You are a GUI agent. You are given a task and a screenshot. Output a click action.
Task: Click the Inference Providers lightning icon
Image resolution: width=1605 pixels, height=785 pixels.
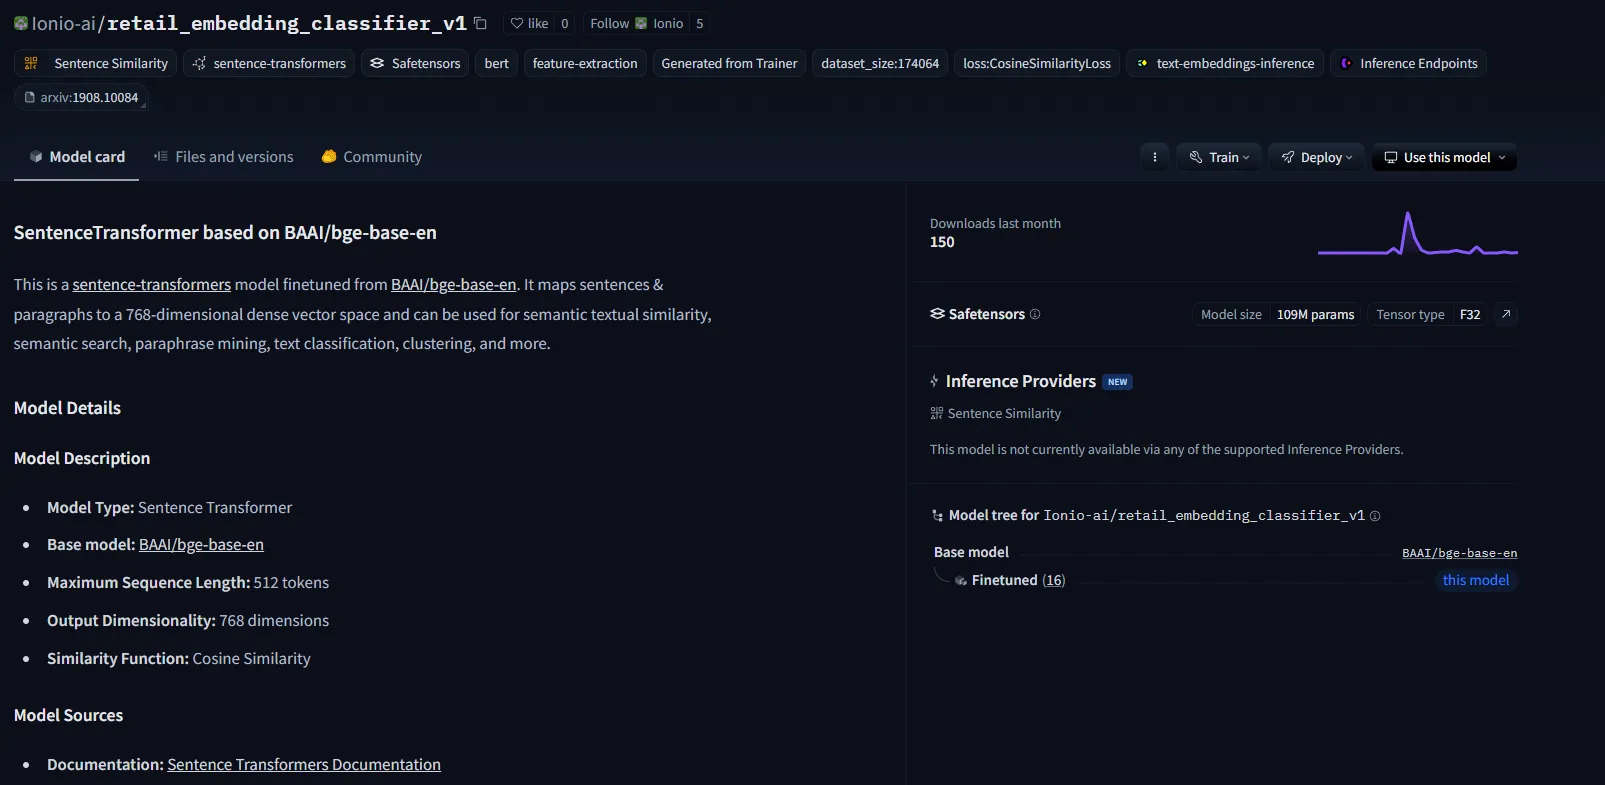pos(934,381)
